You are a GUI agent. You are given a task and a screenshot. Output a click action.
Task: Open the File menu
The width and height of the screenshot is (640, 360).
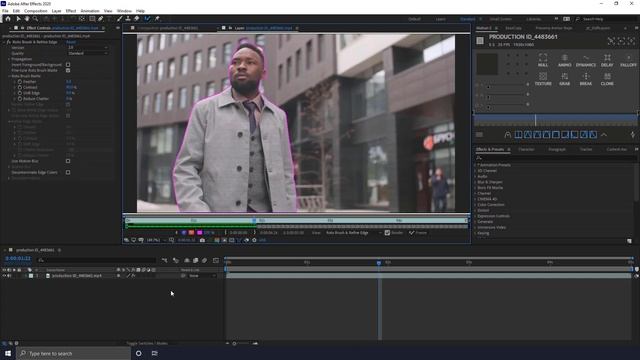point(5,11)
